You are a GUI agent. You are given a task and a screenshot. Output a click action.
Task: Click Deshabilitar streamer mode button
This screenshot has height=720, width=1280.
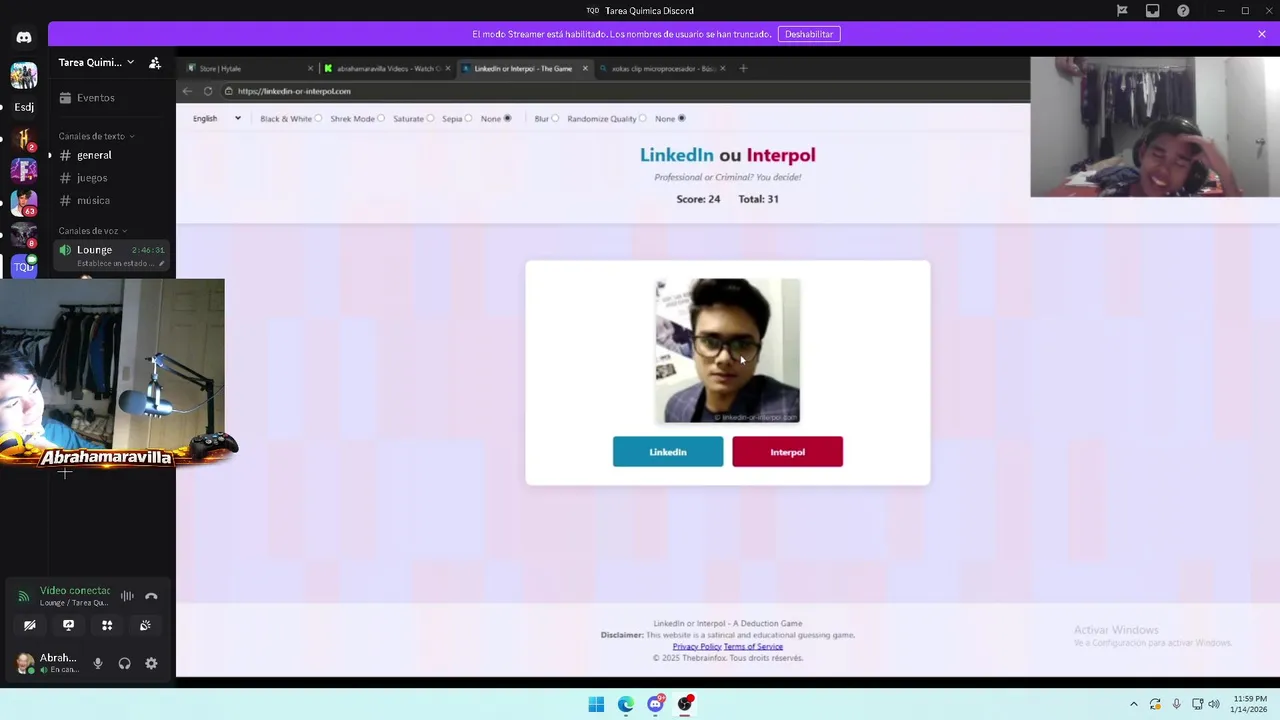(x=809, y=34)
